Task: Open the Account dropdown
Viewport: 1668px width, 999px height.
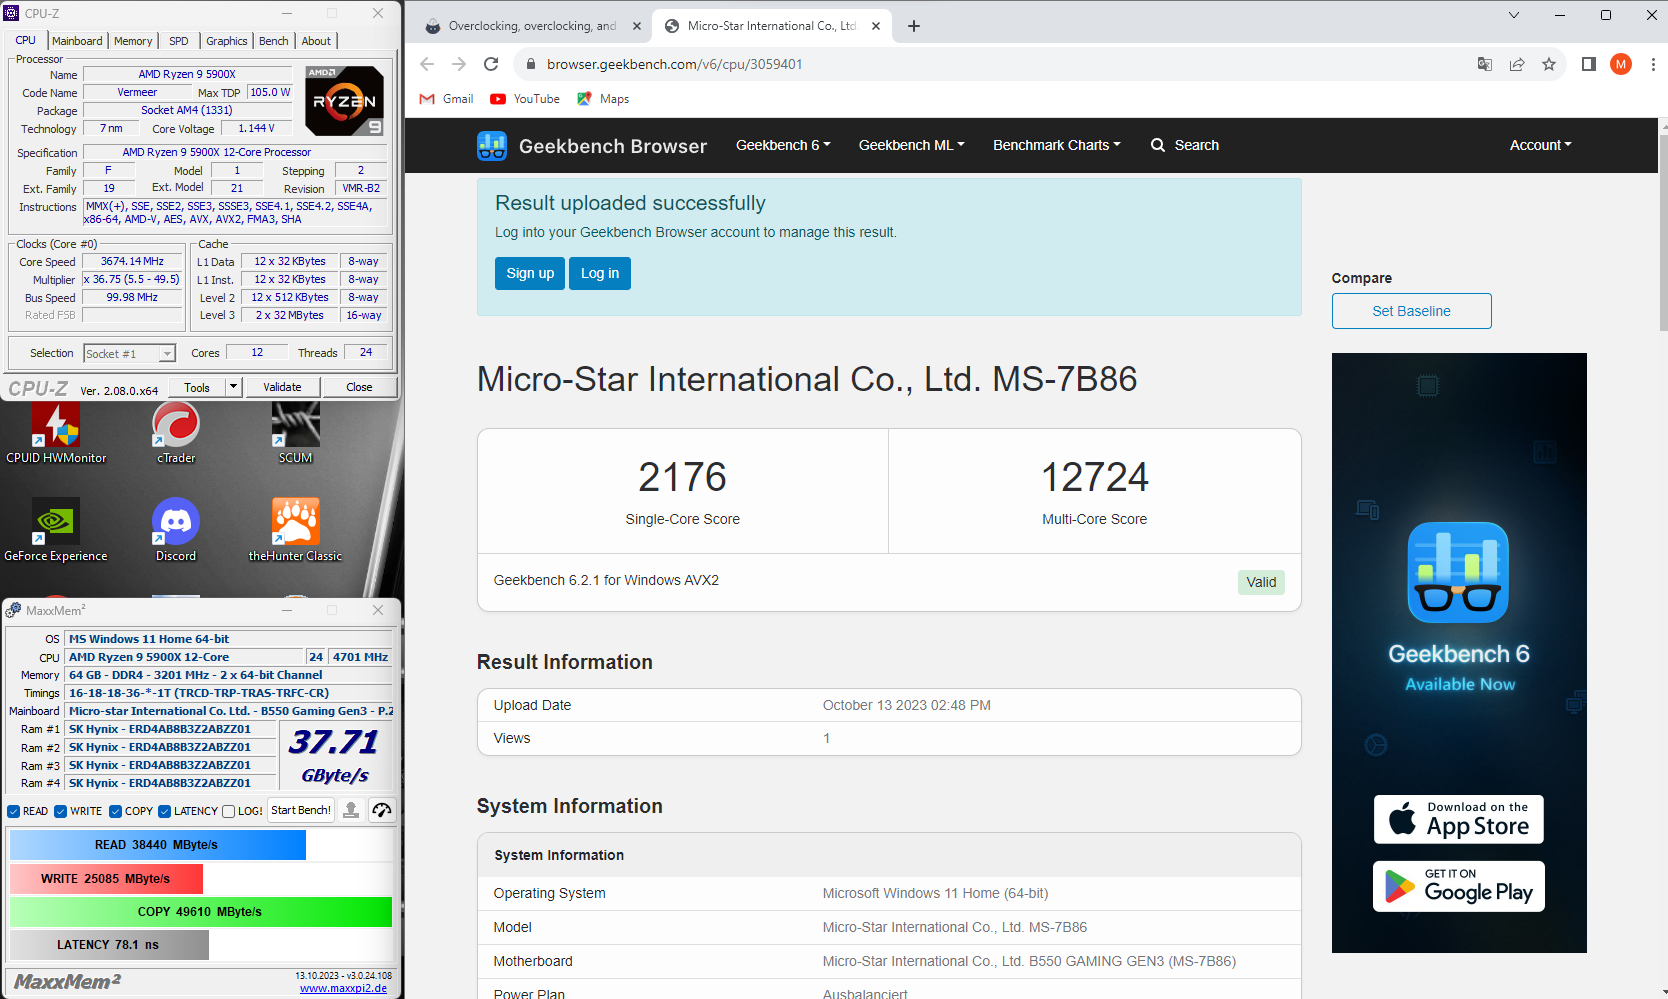Action: coord(1540,145)
